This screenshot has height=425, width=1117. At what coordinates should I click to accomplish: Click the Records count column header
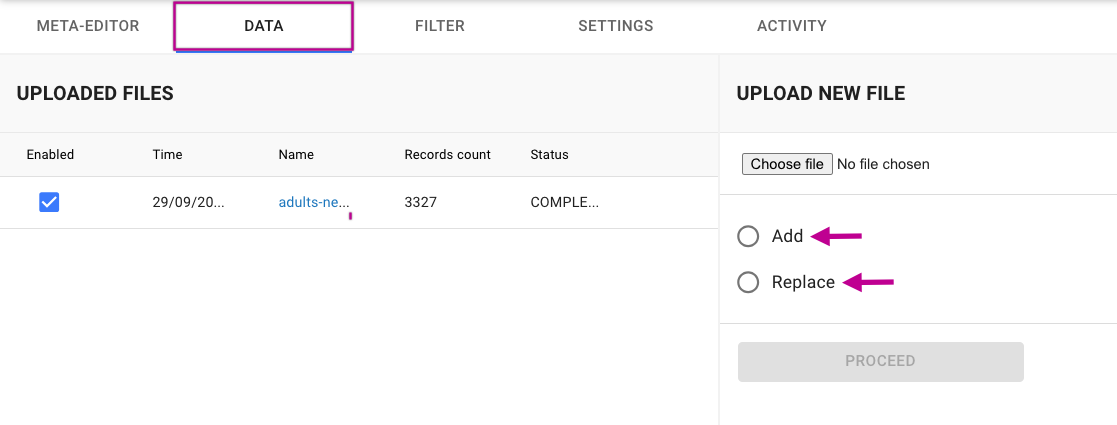tap(447, 155)
